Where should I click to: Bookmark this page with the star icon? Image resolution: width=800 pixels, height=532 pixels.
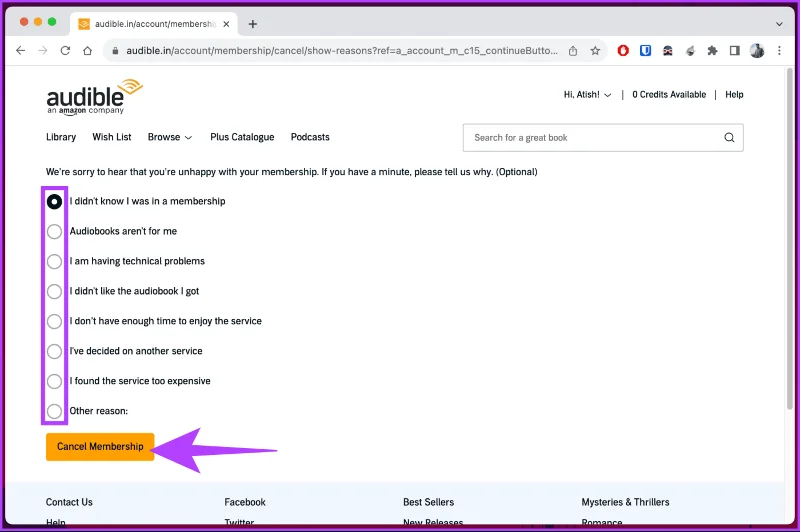[x=595, y=50]
